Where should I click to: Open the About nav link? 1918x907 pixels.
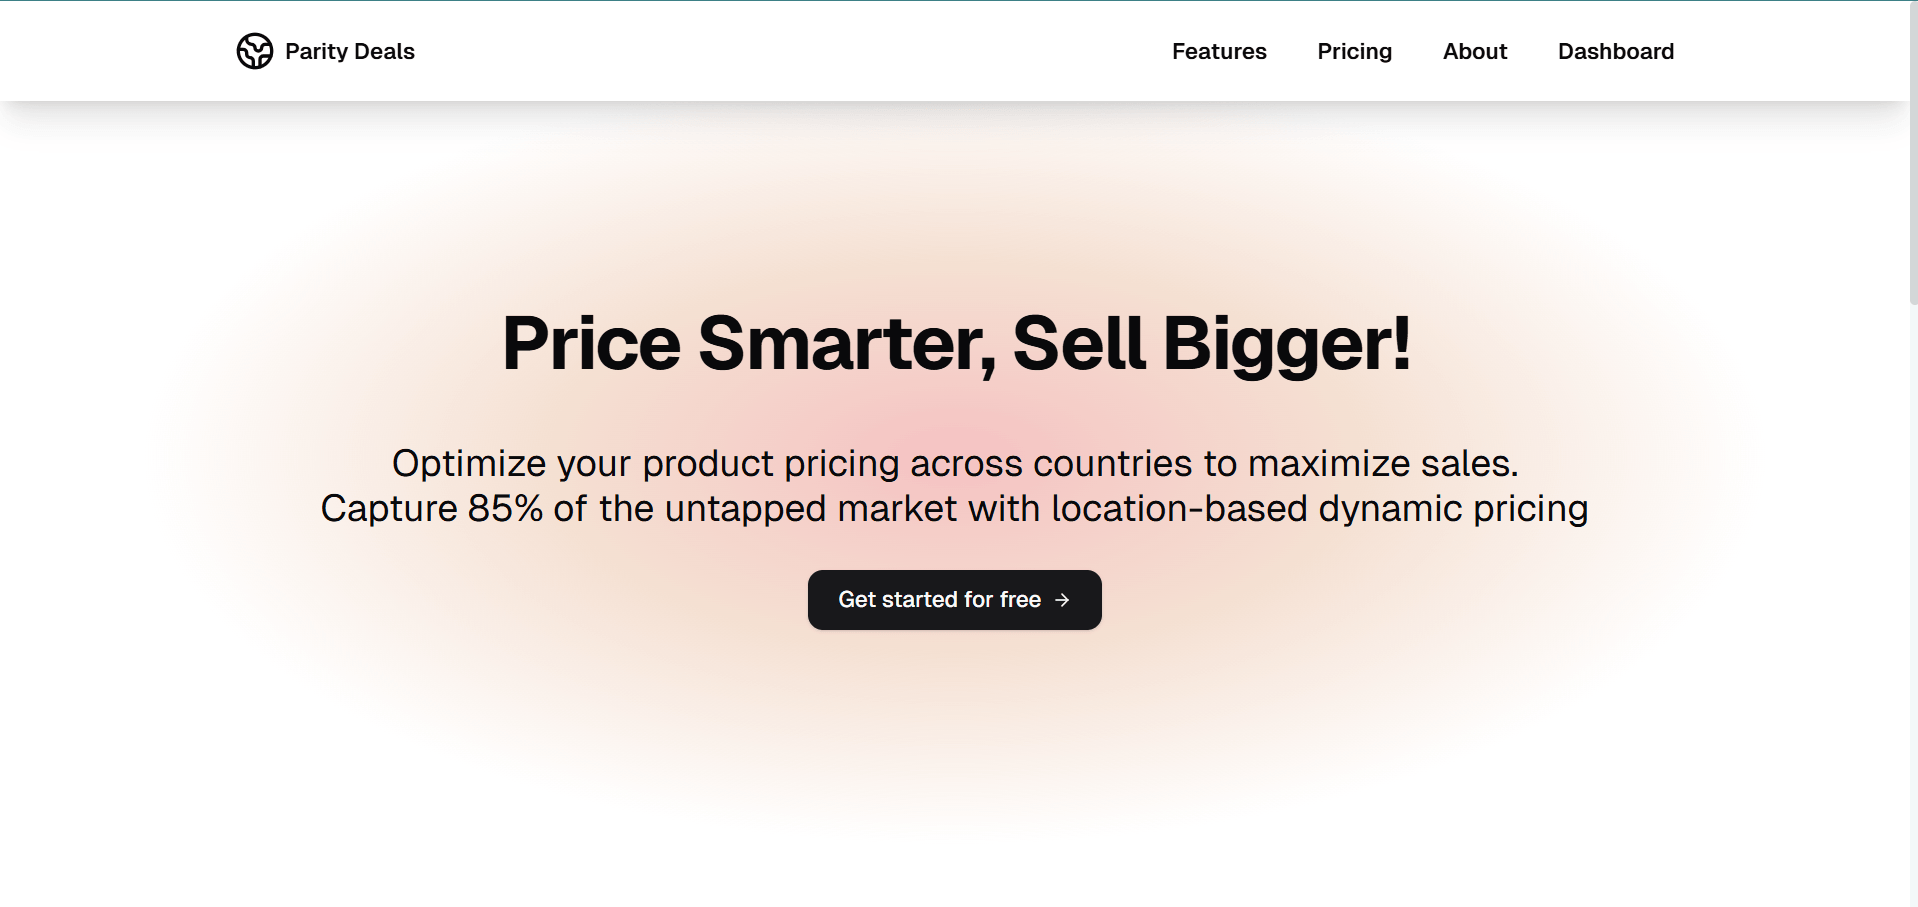1474,51
